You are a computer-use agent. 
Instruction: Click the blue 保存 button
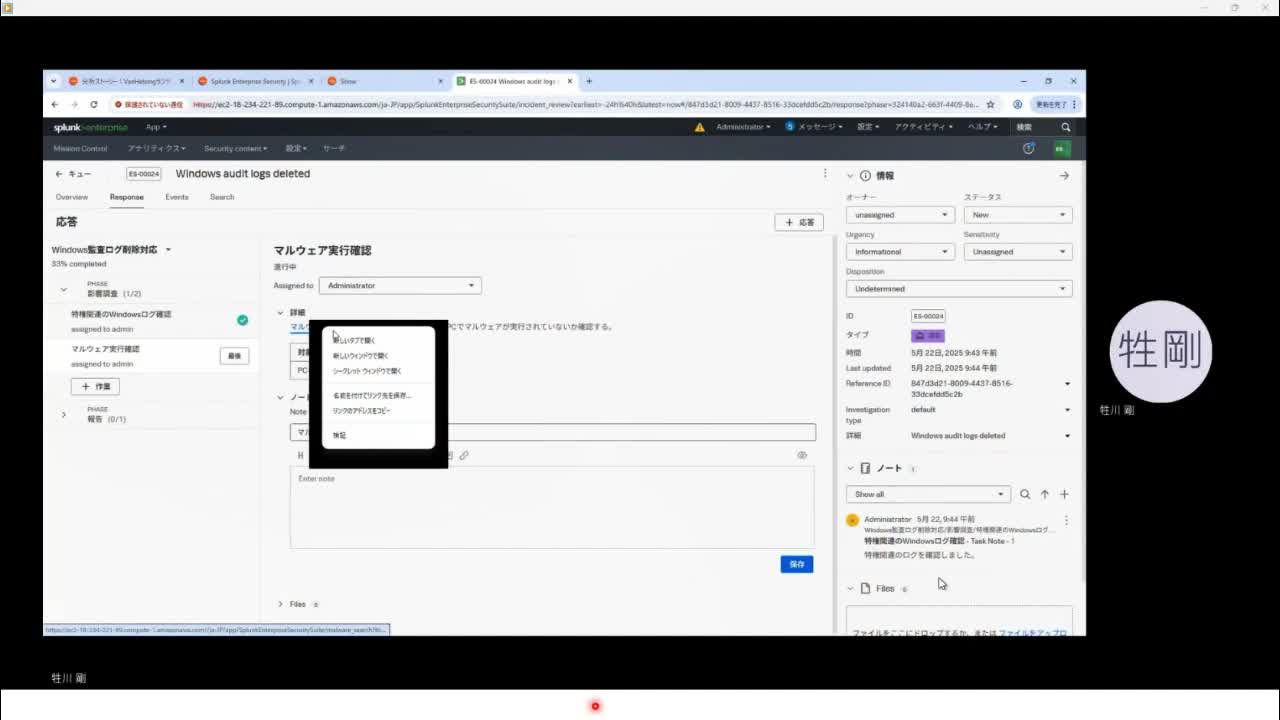pos(796,564)
